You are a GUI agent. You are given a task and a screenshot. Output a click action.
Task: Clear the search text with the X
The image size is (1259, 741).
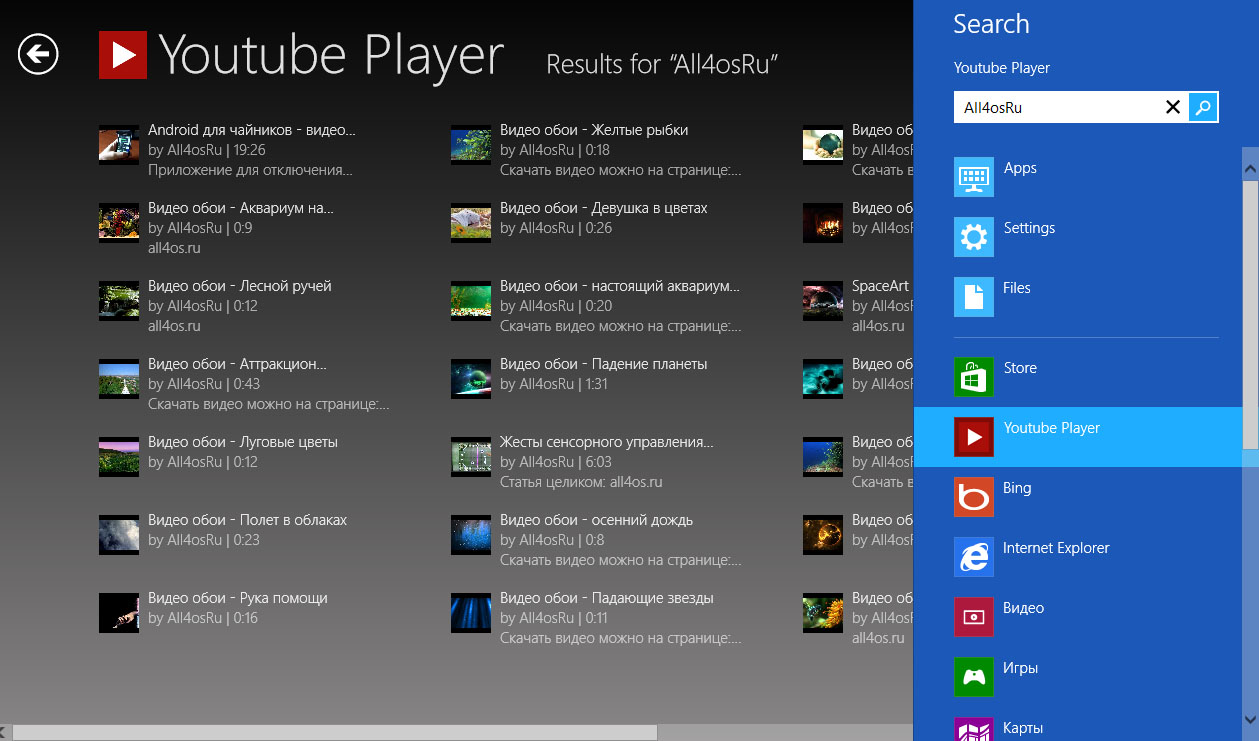(x=1173, y=107)
